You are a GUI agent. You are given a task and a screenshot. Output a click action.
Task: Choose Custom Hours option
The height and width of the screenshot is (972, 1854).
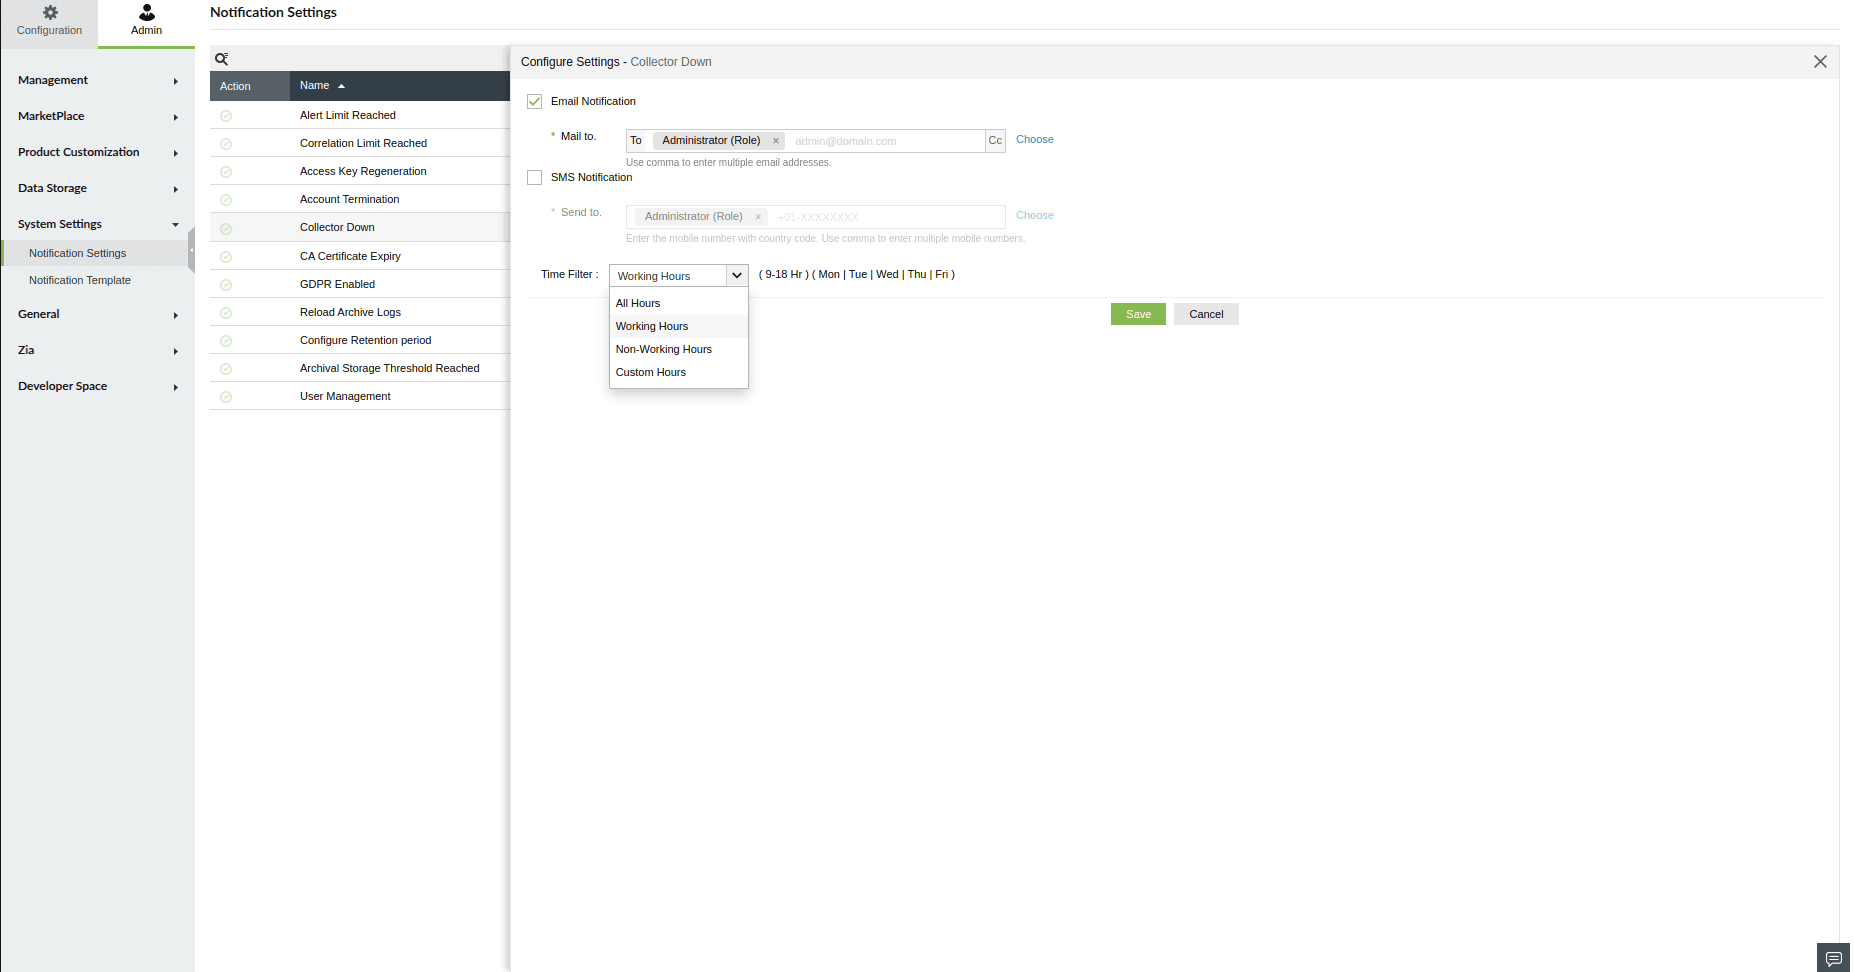click(x=678, y=372)
